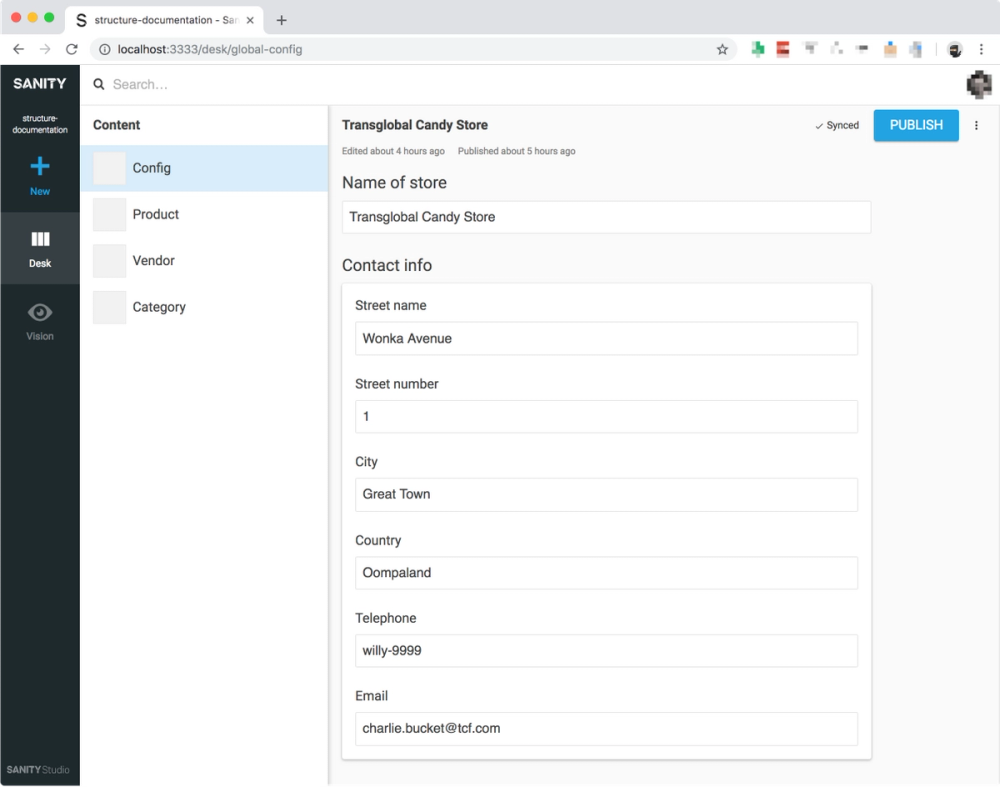
Task: Go forward with the browser forward arrow
Action: [x=45, y=49]
